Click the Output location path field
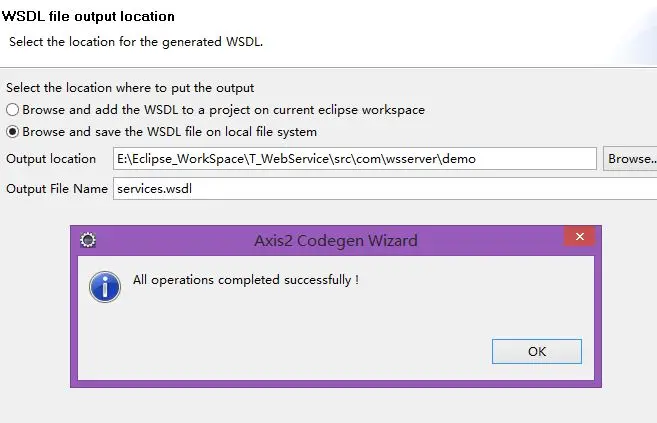The image size is (657, 423). click(x=354, y=159)
